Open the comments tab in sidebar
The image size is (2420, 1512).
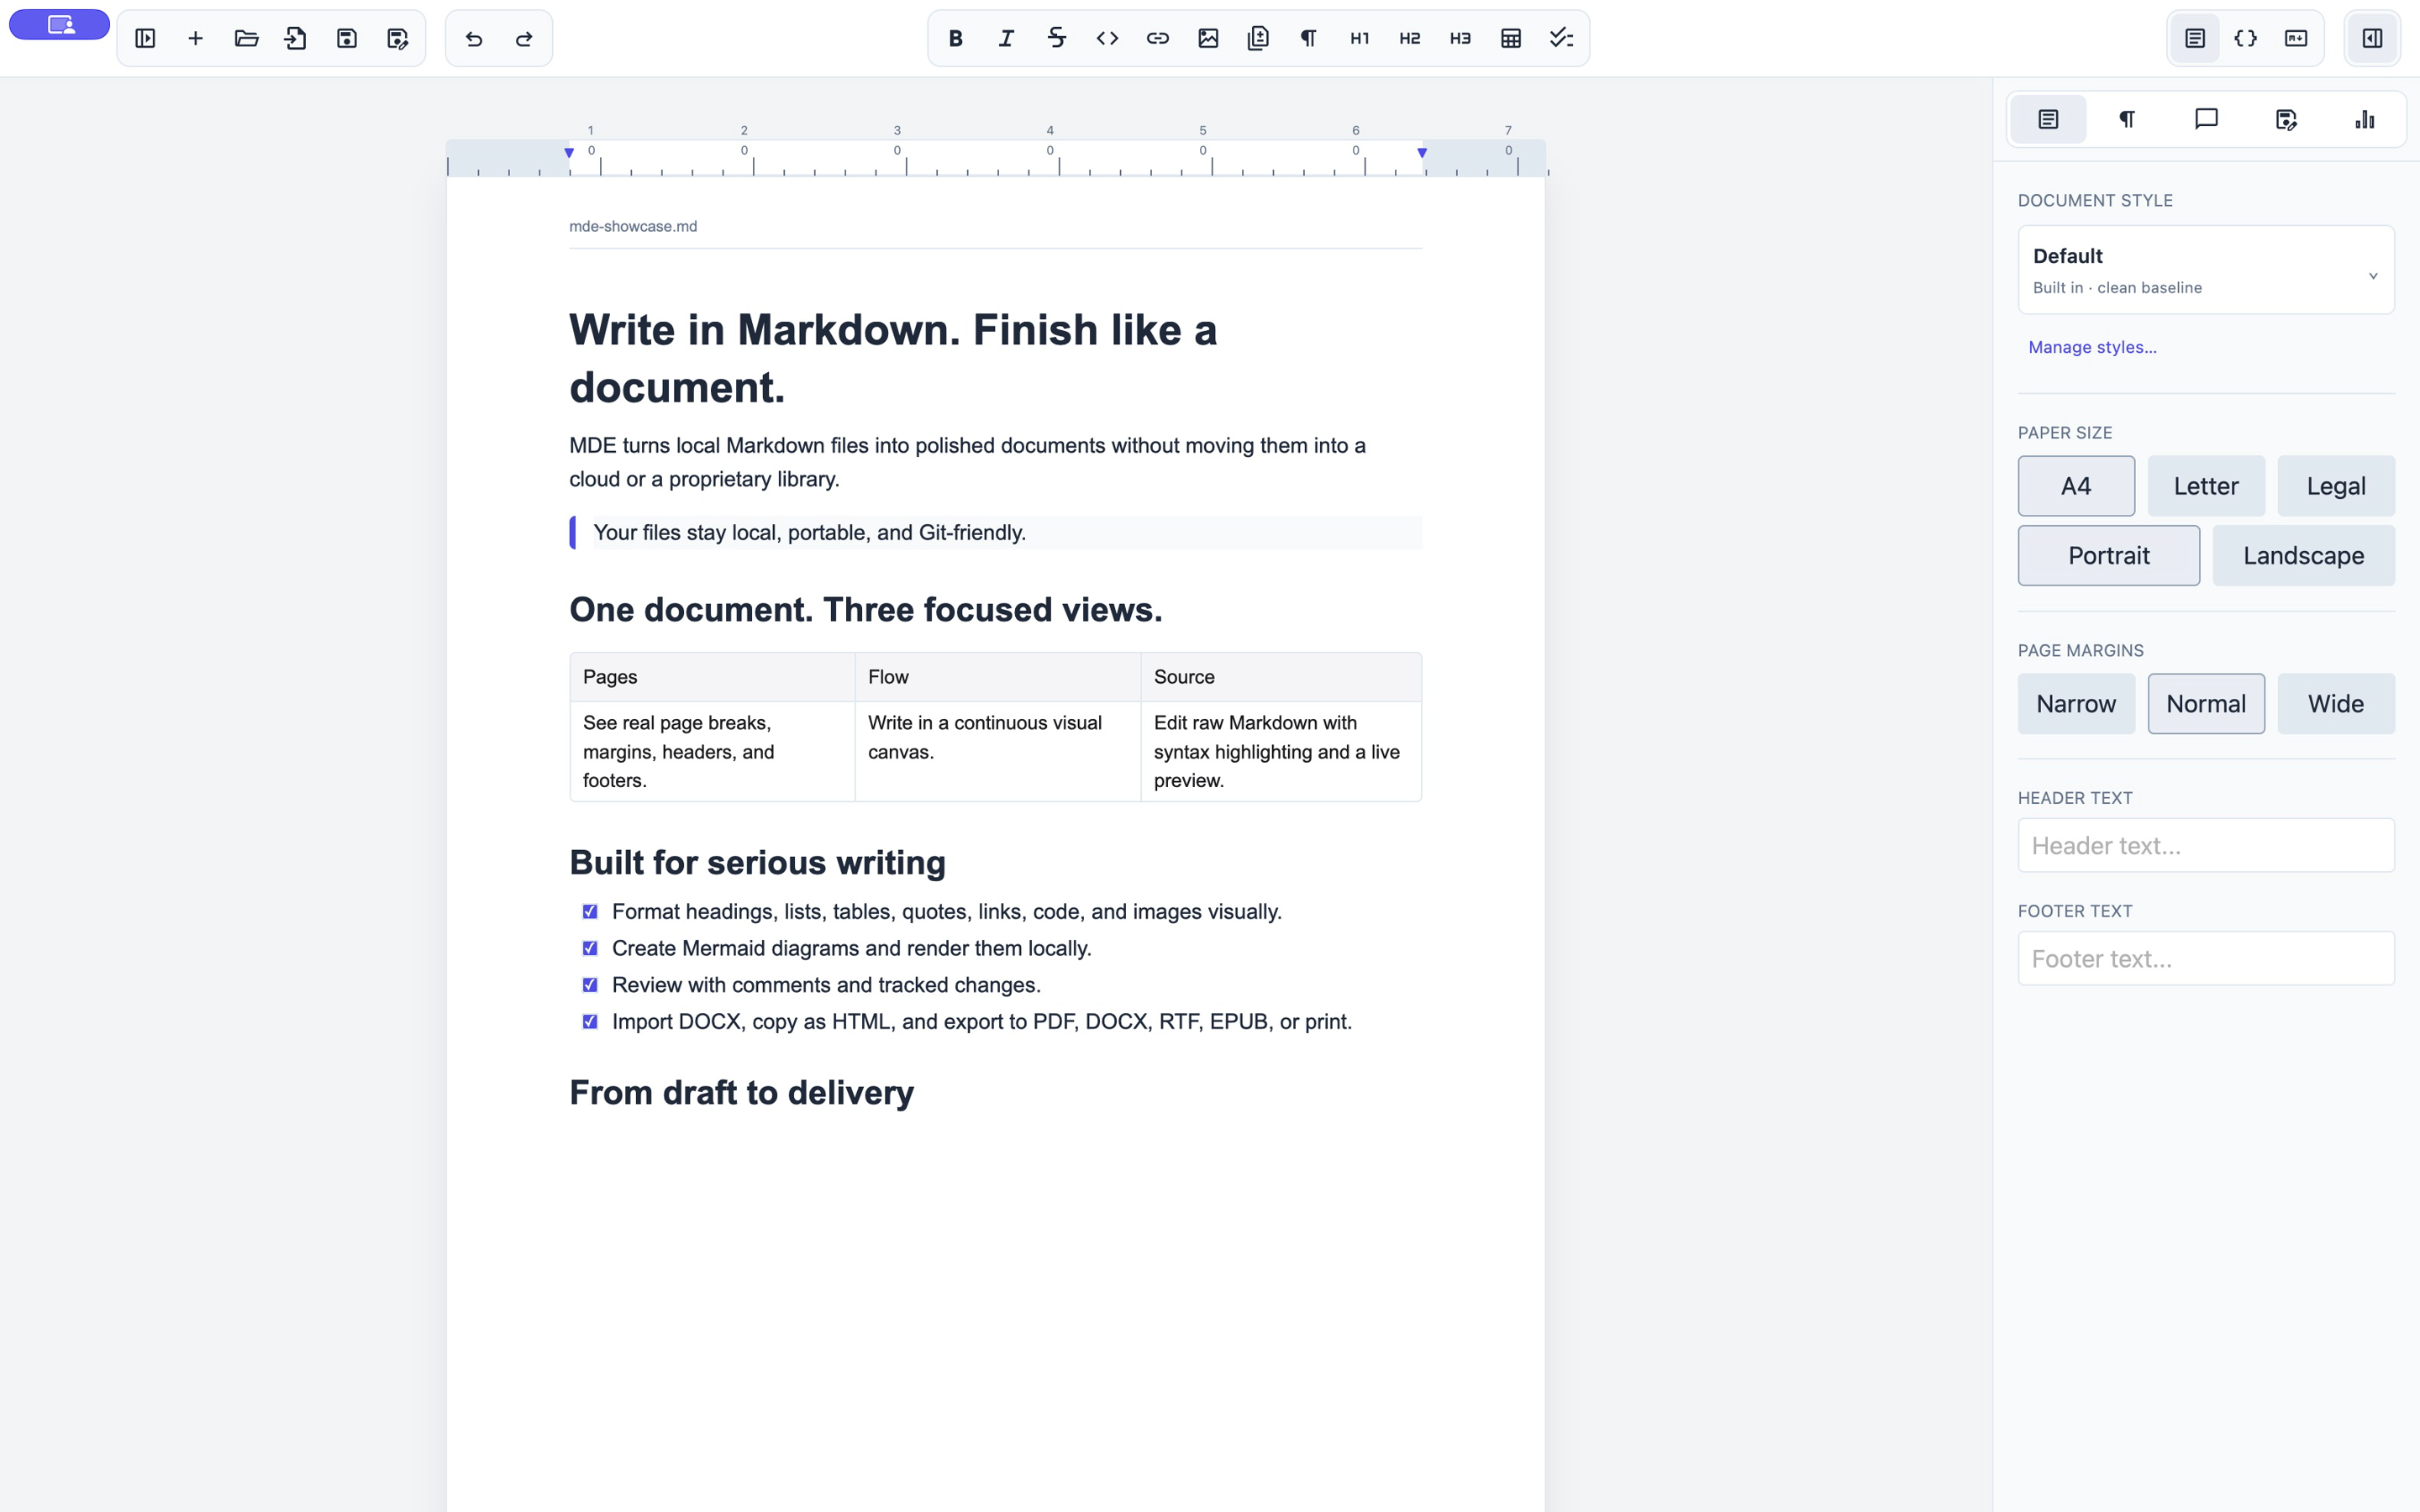[x=2206, y=119]
